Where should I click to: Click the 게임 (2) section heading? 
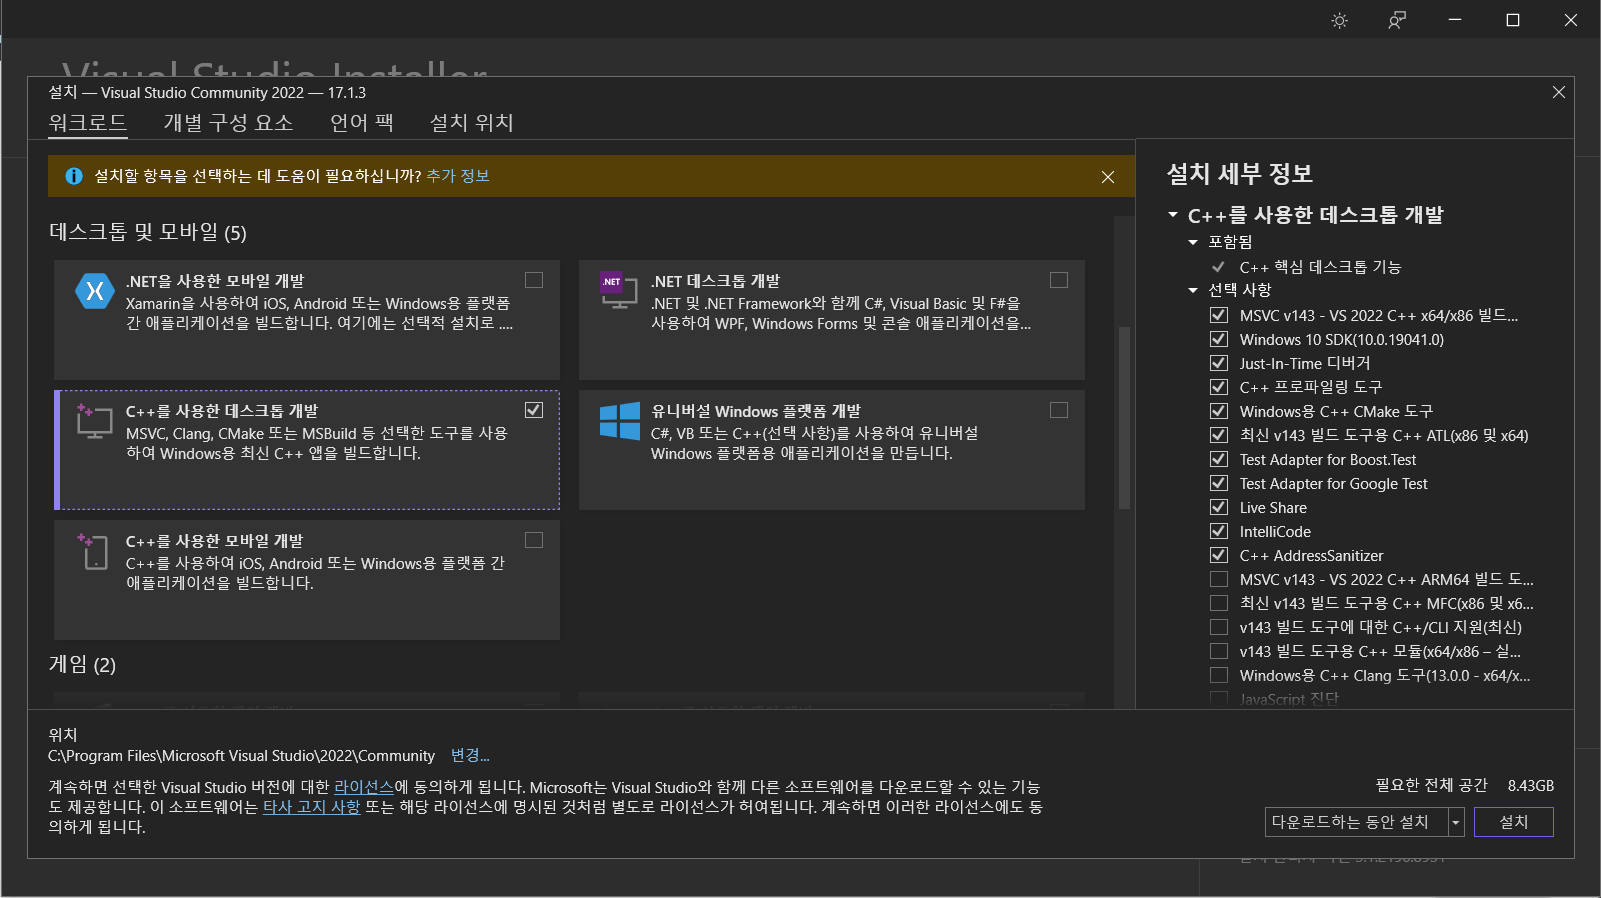[x=82, y=665]
